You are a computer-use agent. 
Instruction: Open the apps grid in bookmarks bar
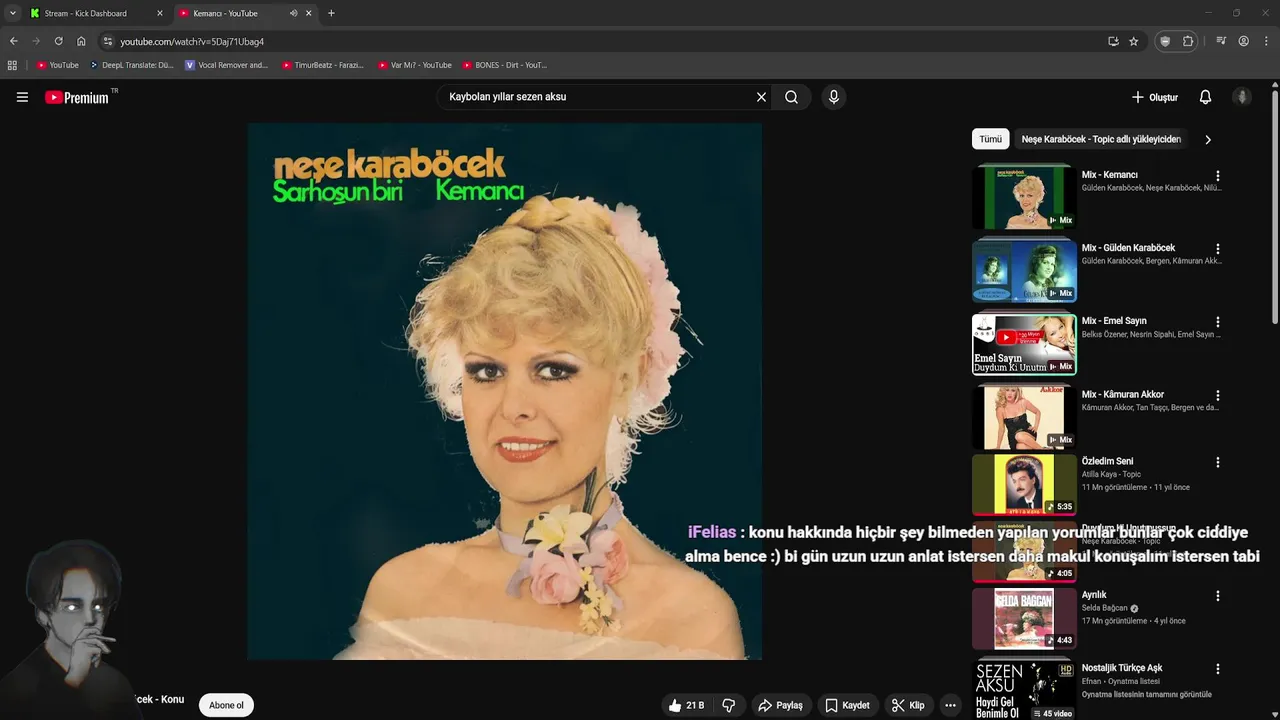click(x=12, y=65)
